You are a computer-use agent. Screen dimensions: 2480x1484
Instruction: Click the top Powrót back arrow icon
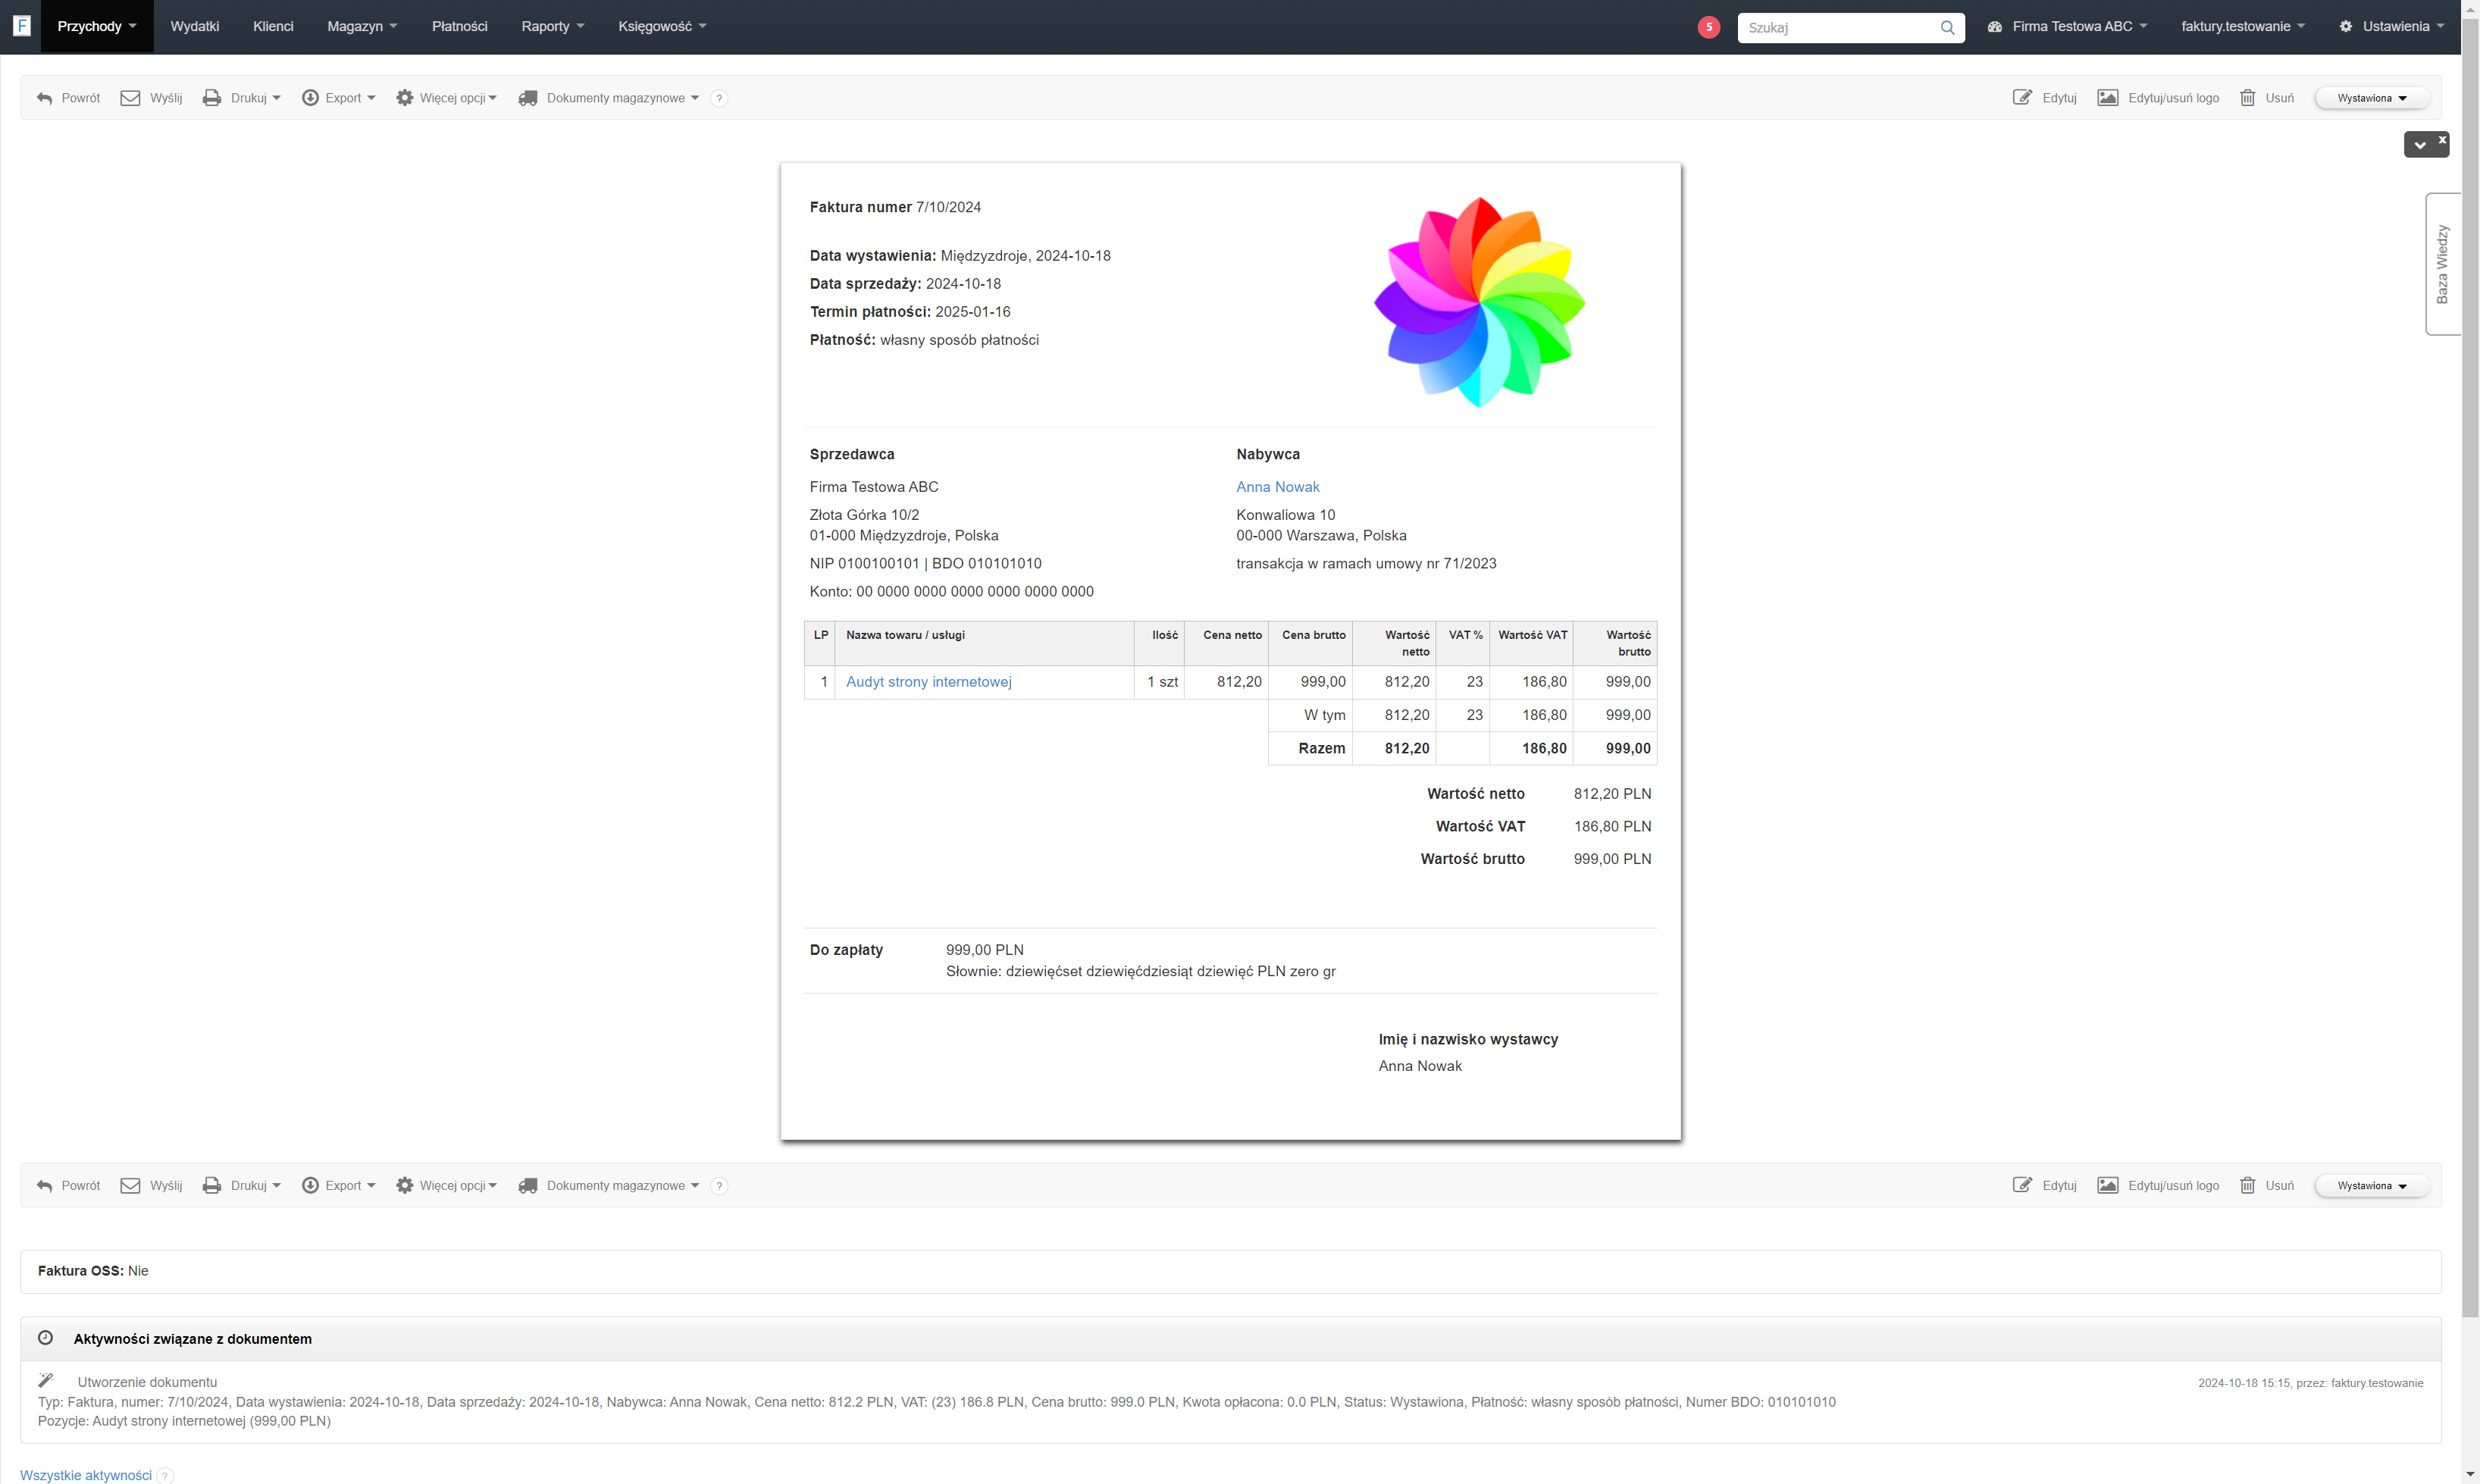44,98
